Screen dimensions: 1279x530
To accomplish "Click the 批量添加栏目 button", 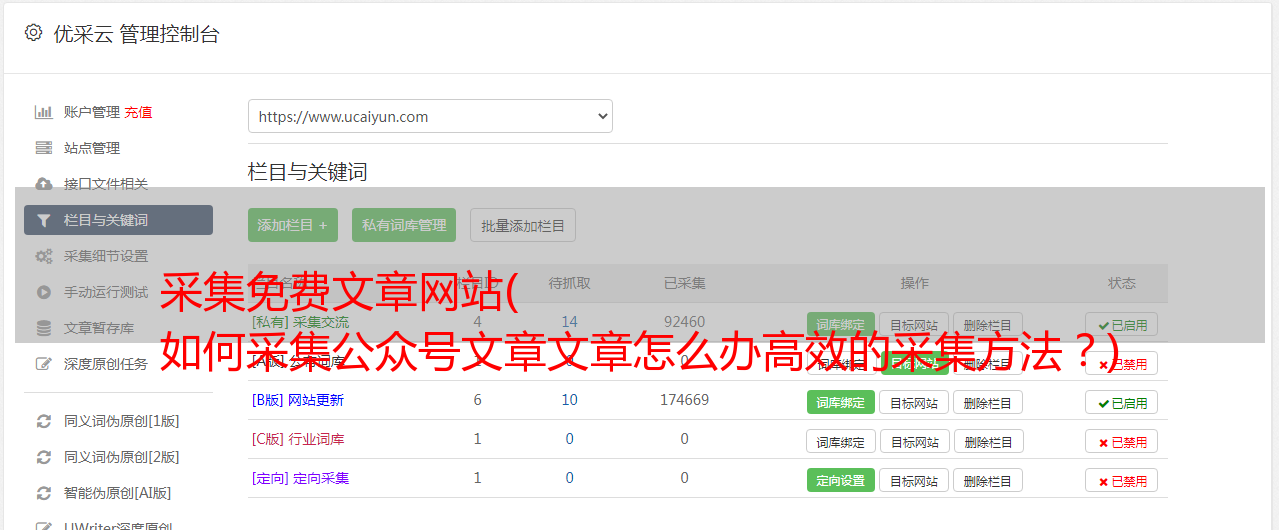I will click(523, 225).
